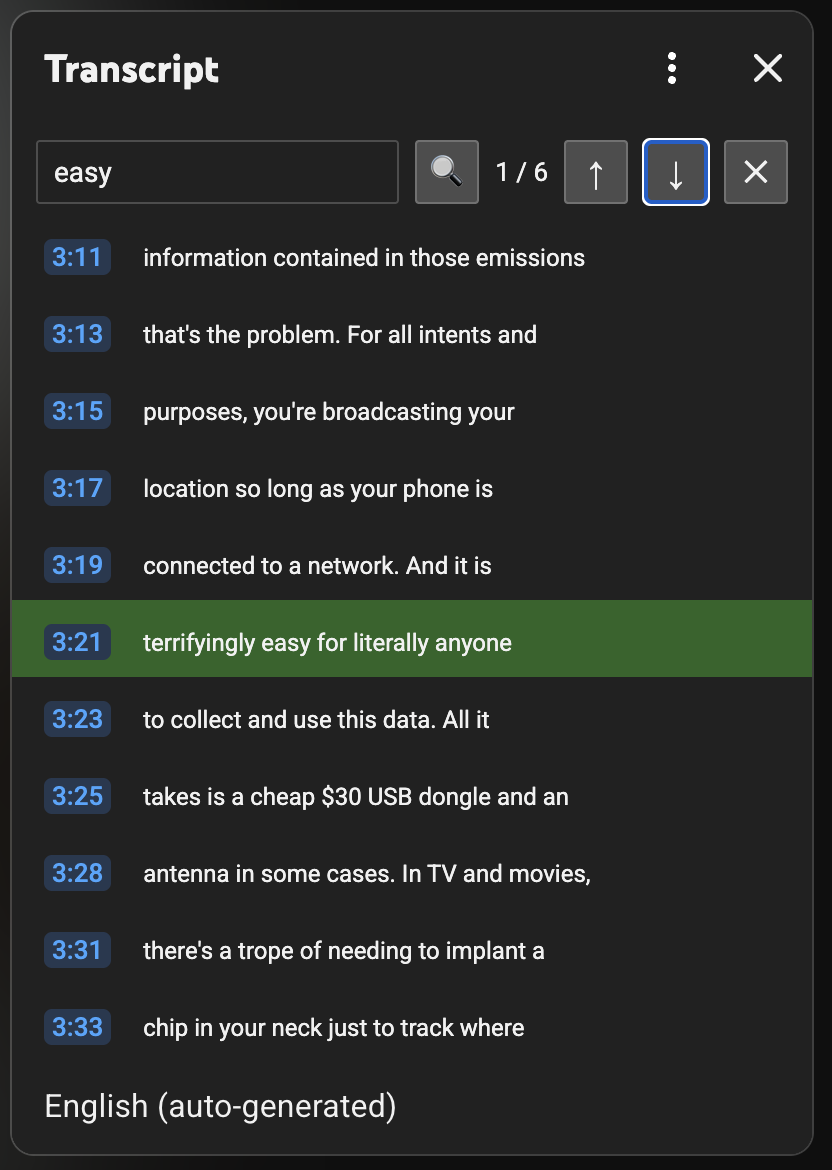Jump to the 3:21 timestamp
The height and width of the screenshot is (1170, 832).
point(77,642)
